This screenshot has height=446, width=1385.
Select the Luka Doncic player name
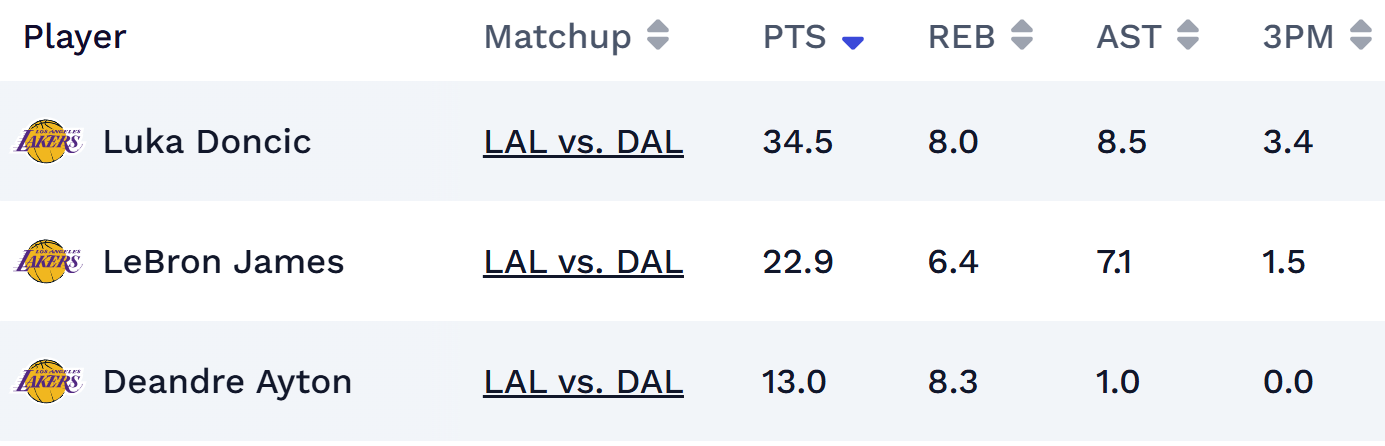coord(207,142)
